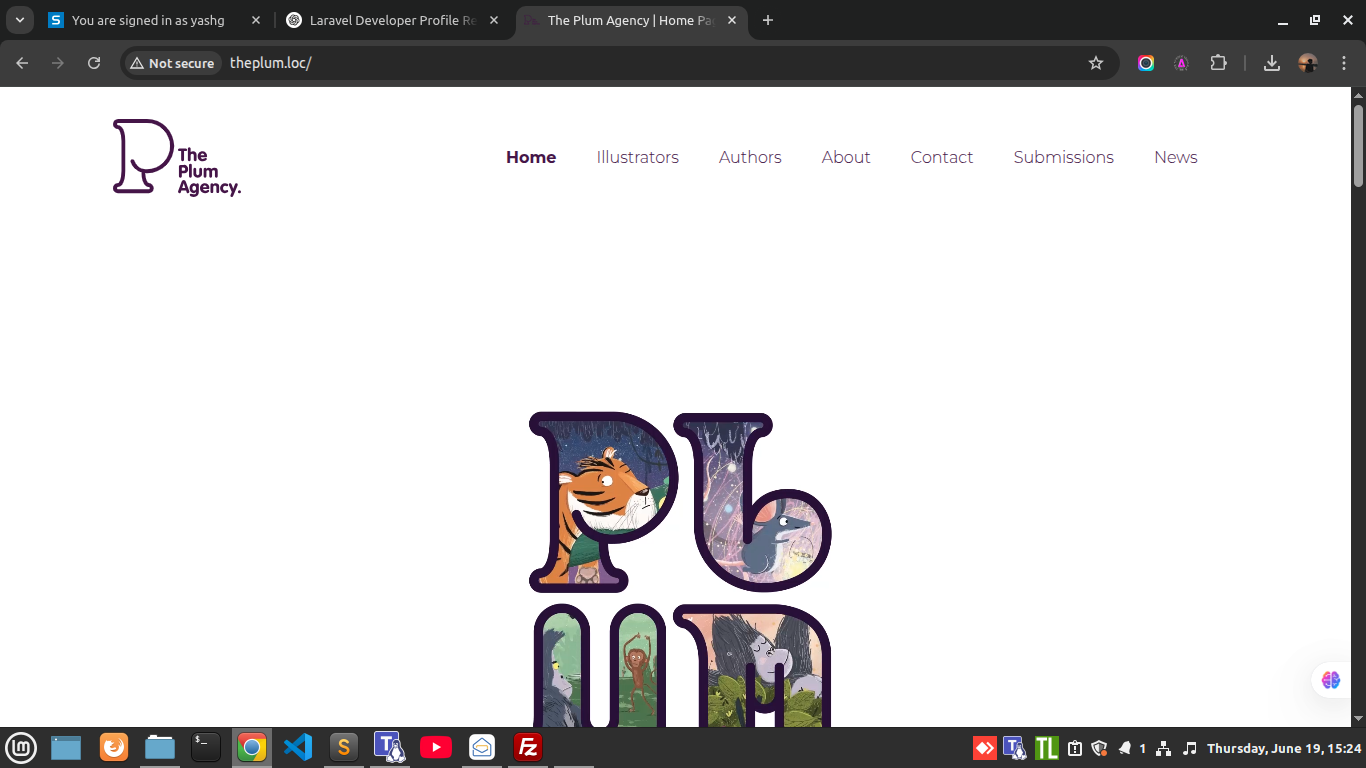The height and width of the screenshot is (768, 1366).
Task: Click the page vertical scrollbar thumb
Action: [x=1358, y=145]
